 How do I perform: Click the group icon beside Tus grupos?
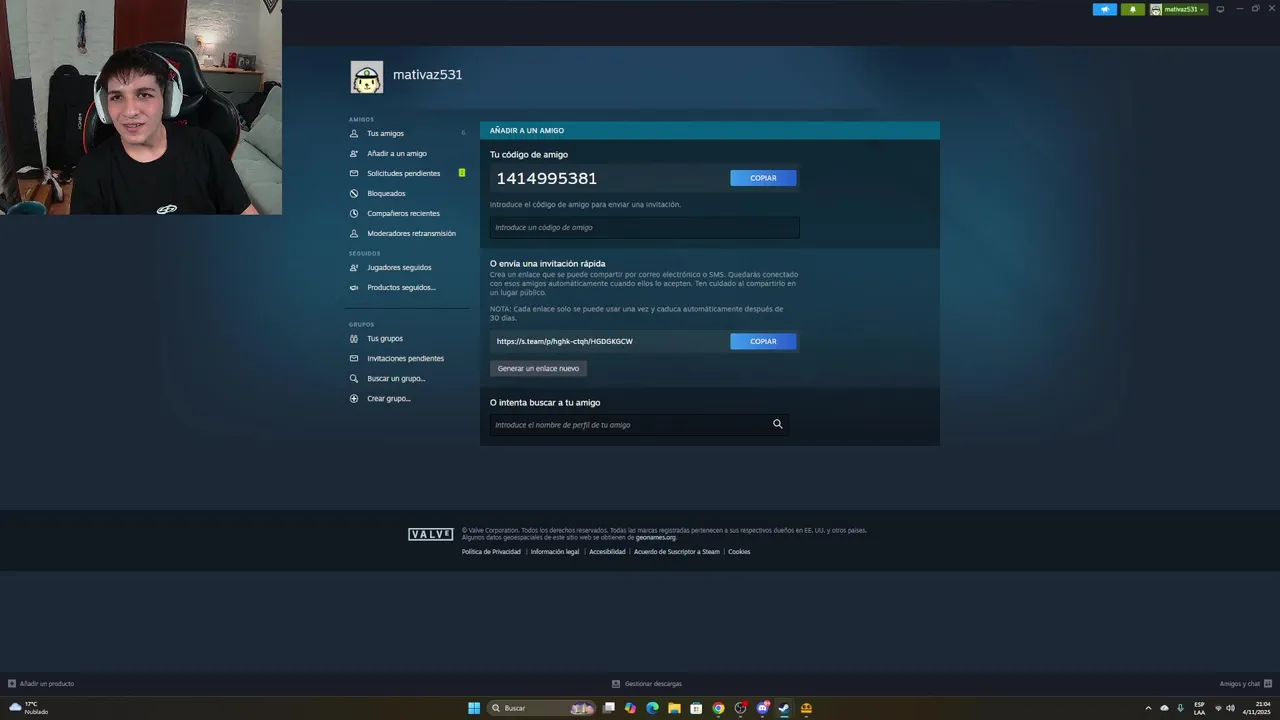pyautogui.click(x=354, y=338)
